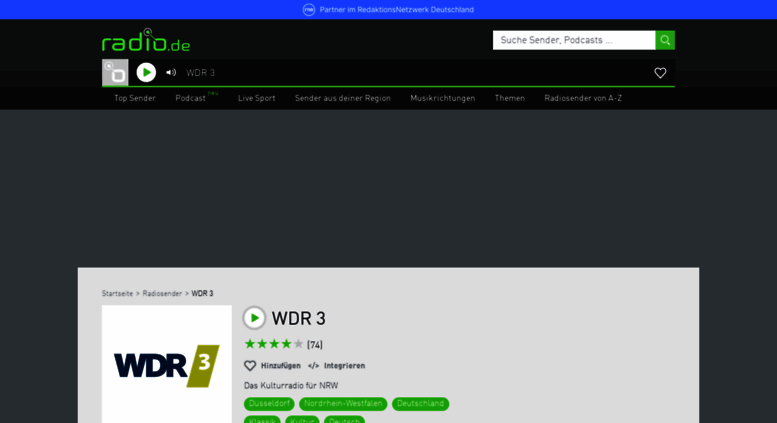Click Partner im RedaktionsNetzwerk Deutschland banner text
The width and height of the screenshot is (777, 423).
pyautogui.click(x=396, y=9)
